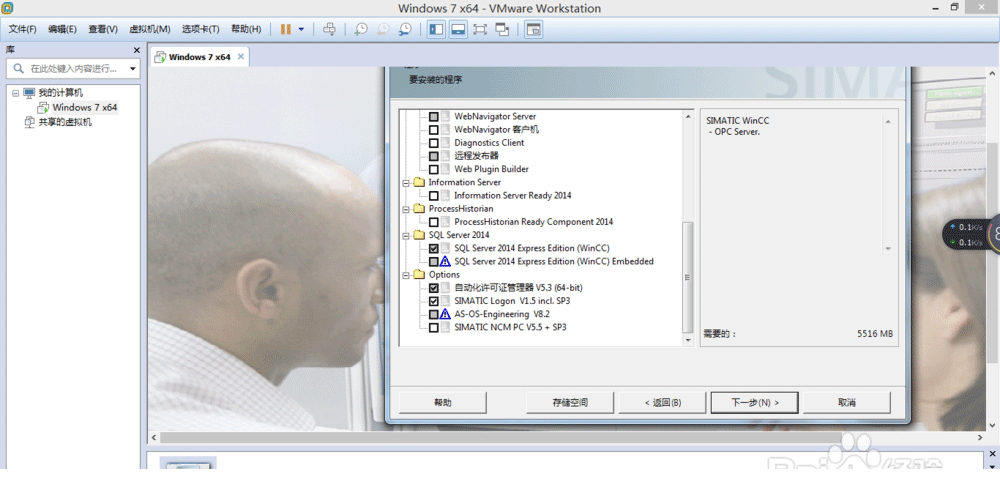
Task: Uncheck SIMATIC Logon V1.5 checkbox
Action: [x=434, y=301]
